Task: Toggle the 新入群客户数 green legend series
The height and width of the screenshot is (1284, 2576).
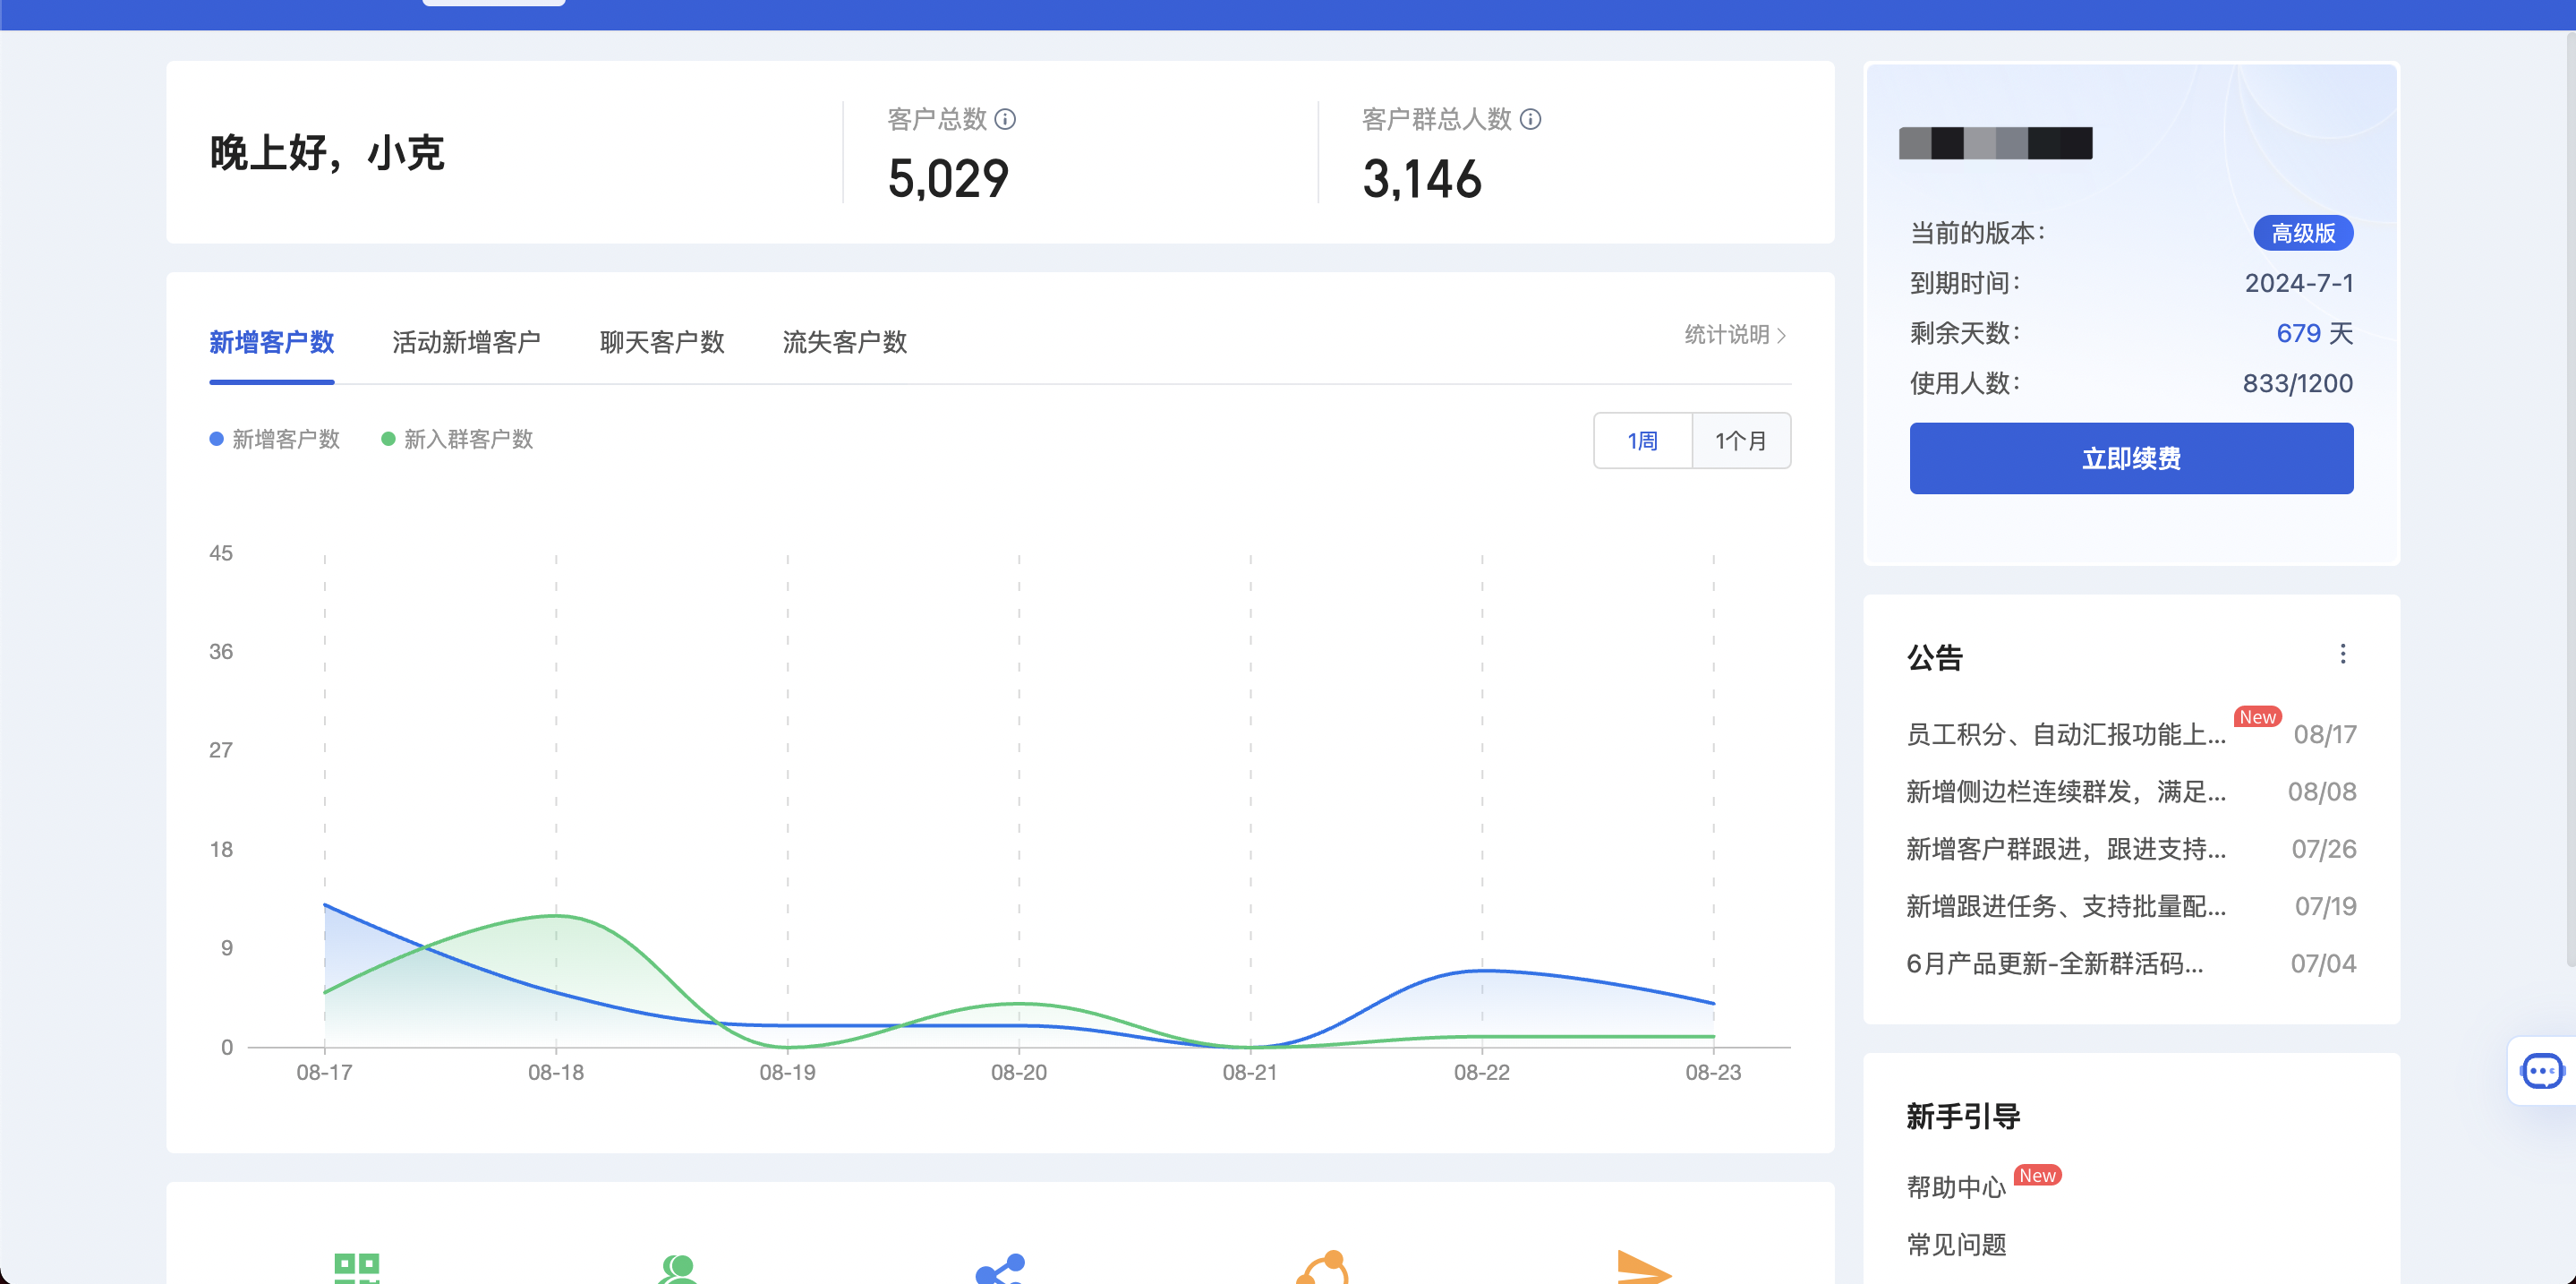Action: (x=458, y=439)
